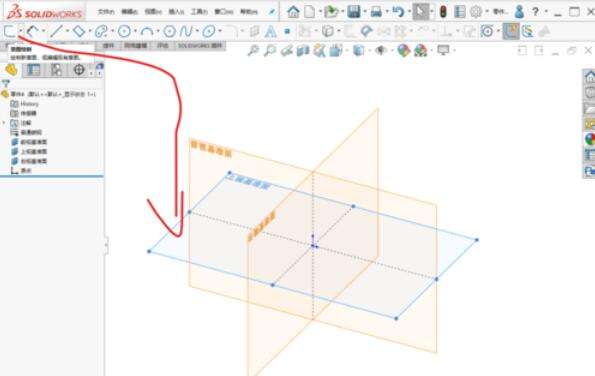Screen dimensions: 595x376
Task: Select the Arc sketch tool
Action: tap(146, 31)
